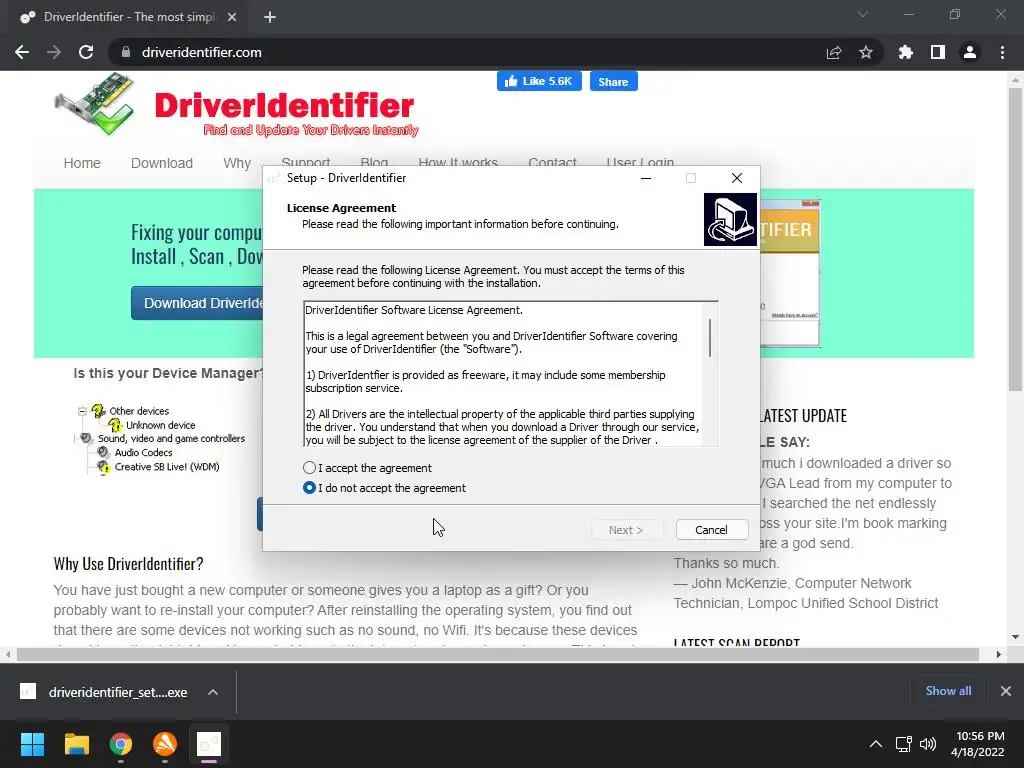Reload the DriverIdentifier page

86,52
